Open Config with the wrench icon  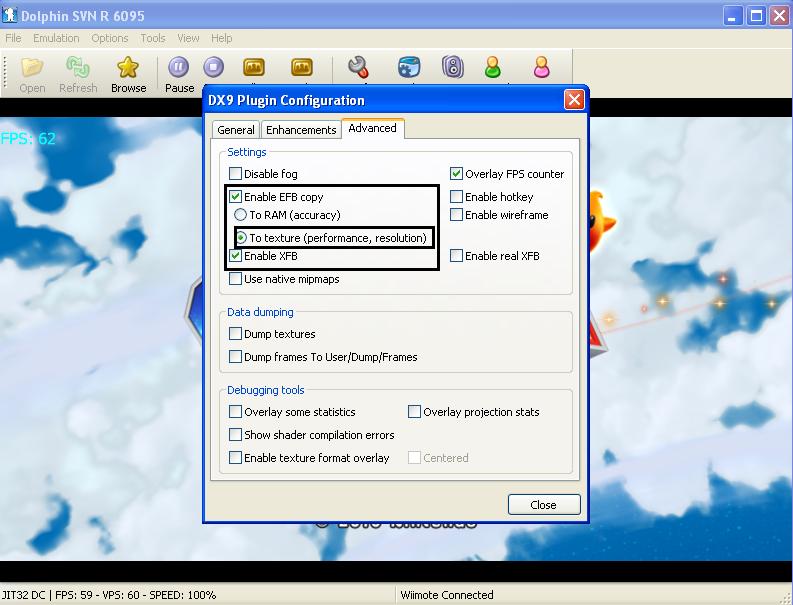(358, 67)
